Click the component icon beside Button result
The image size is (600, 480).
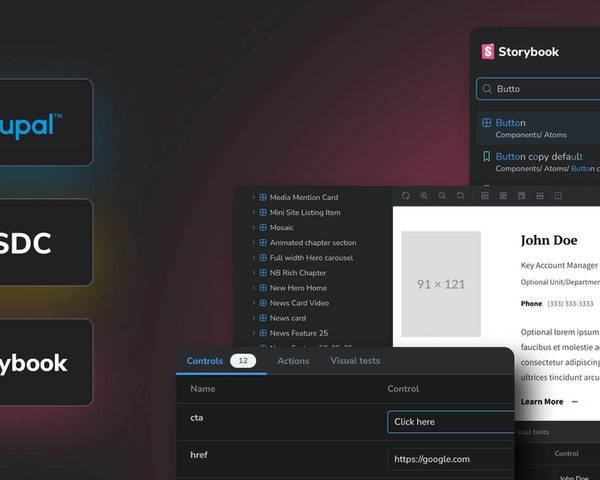pos(486,122)
